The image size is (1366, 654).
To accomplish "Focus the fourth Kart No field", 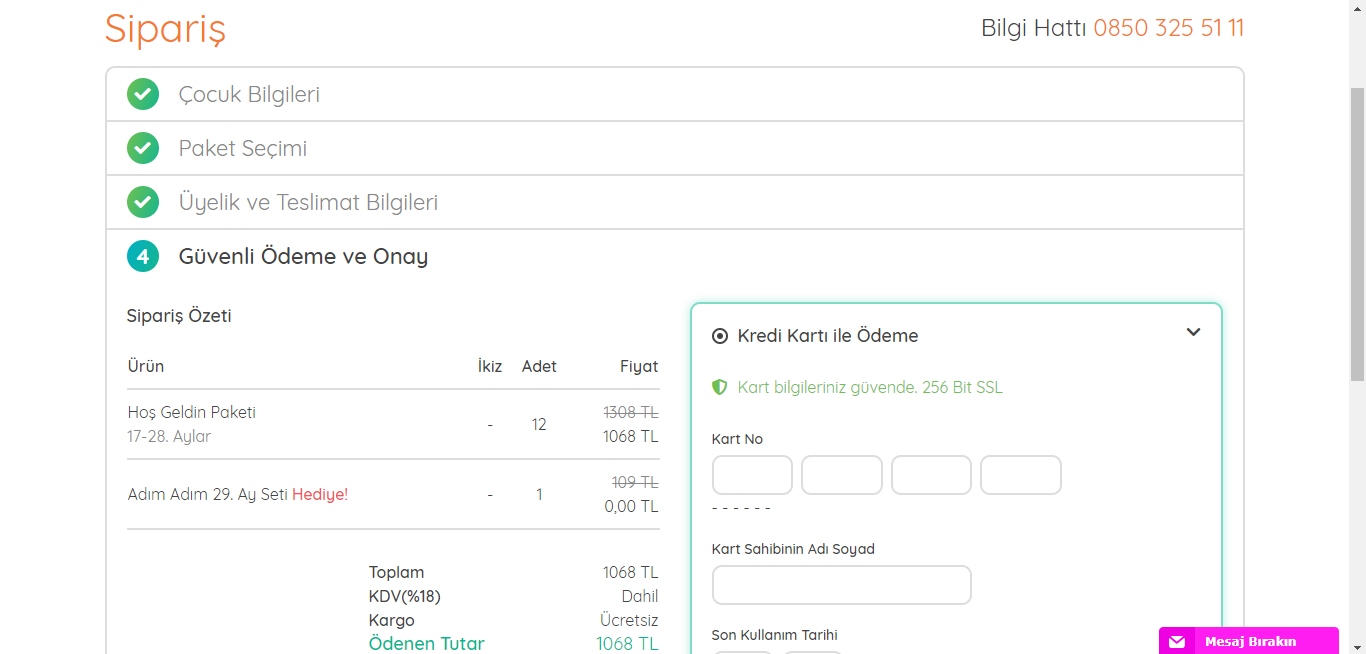I will click(1020, 476).
